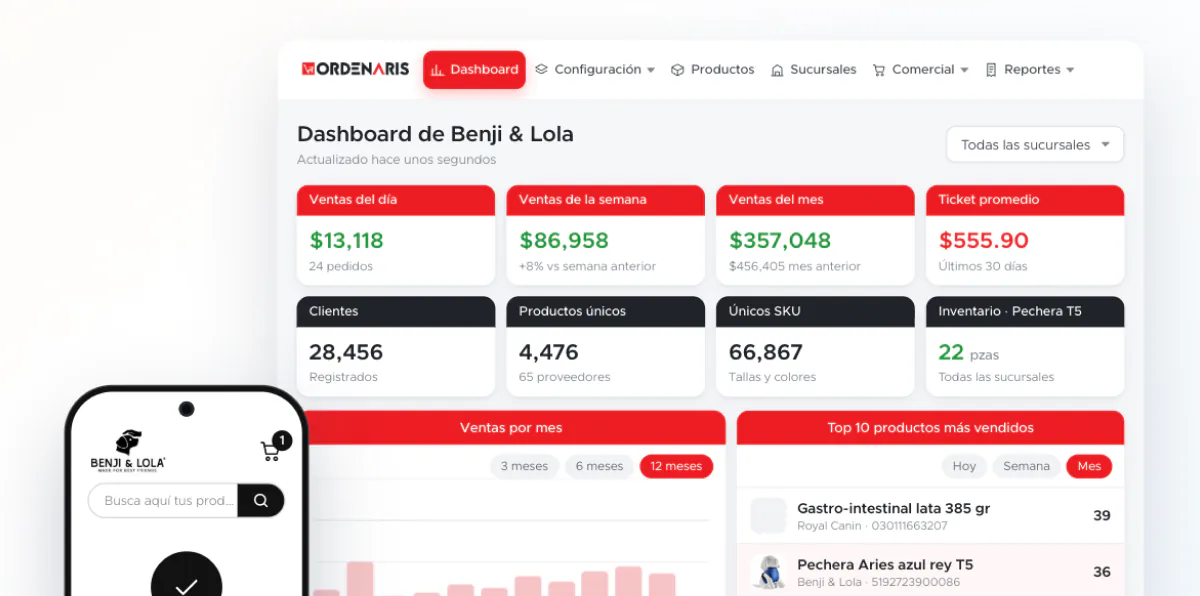Click the 65 proveedores label

(x=565, y=377)
